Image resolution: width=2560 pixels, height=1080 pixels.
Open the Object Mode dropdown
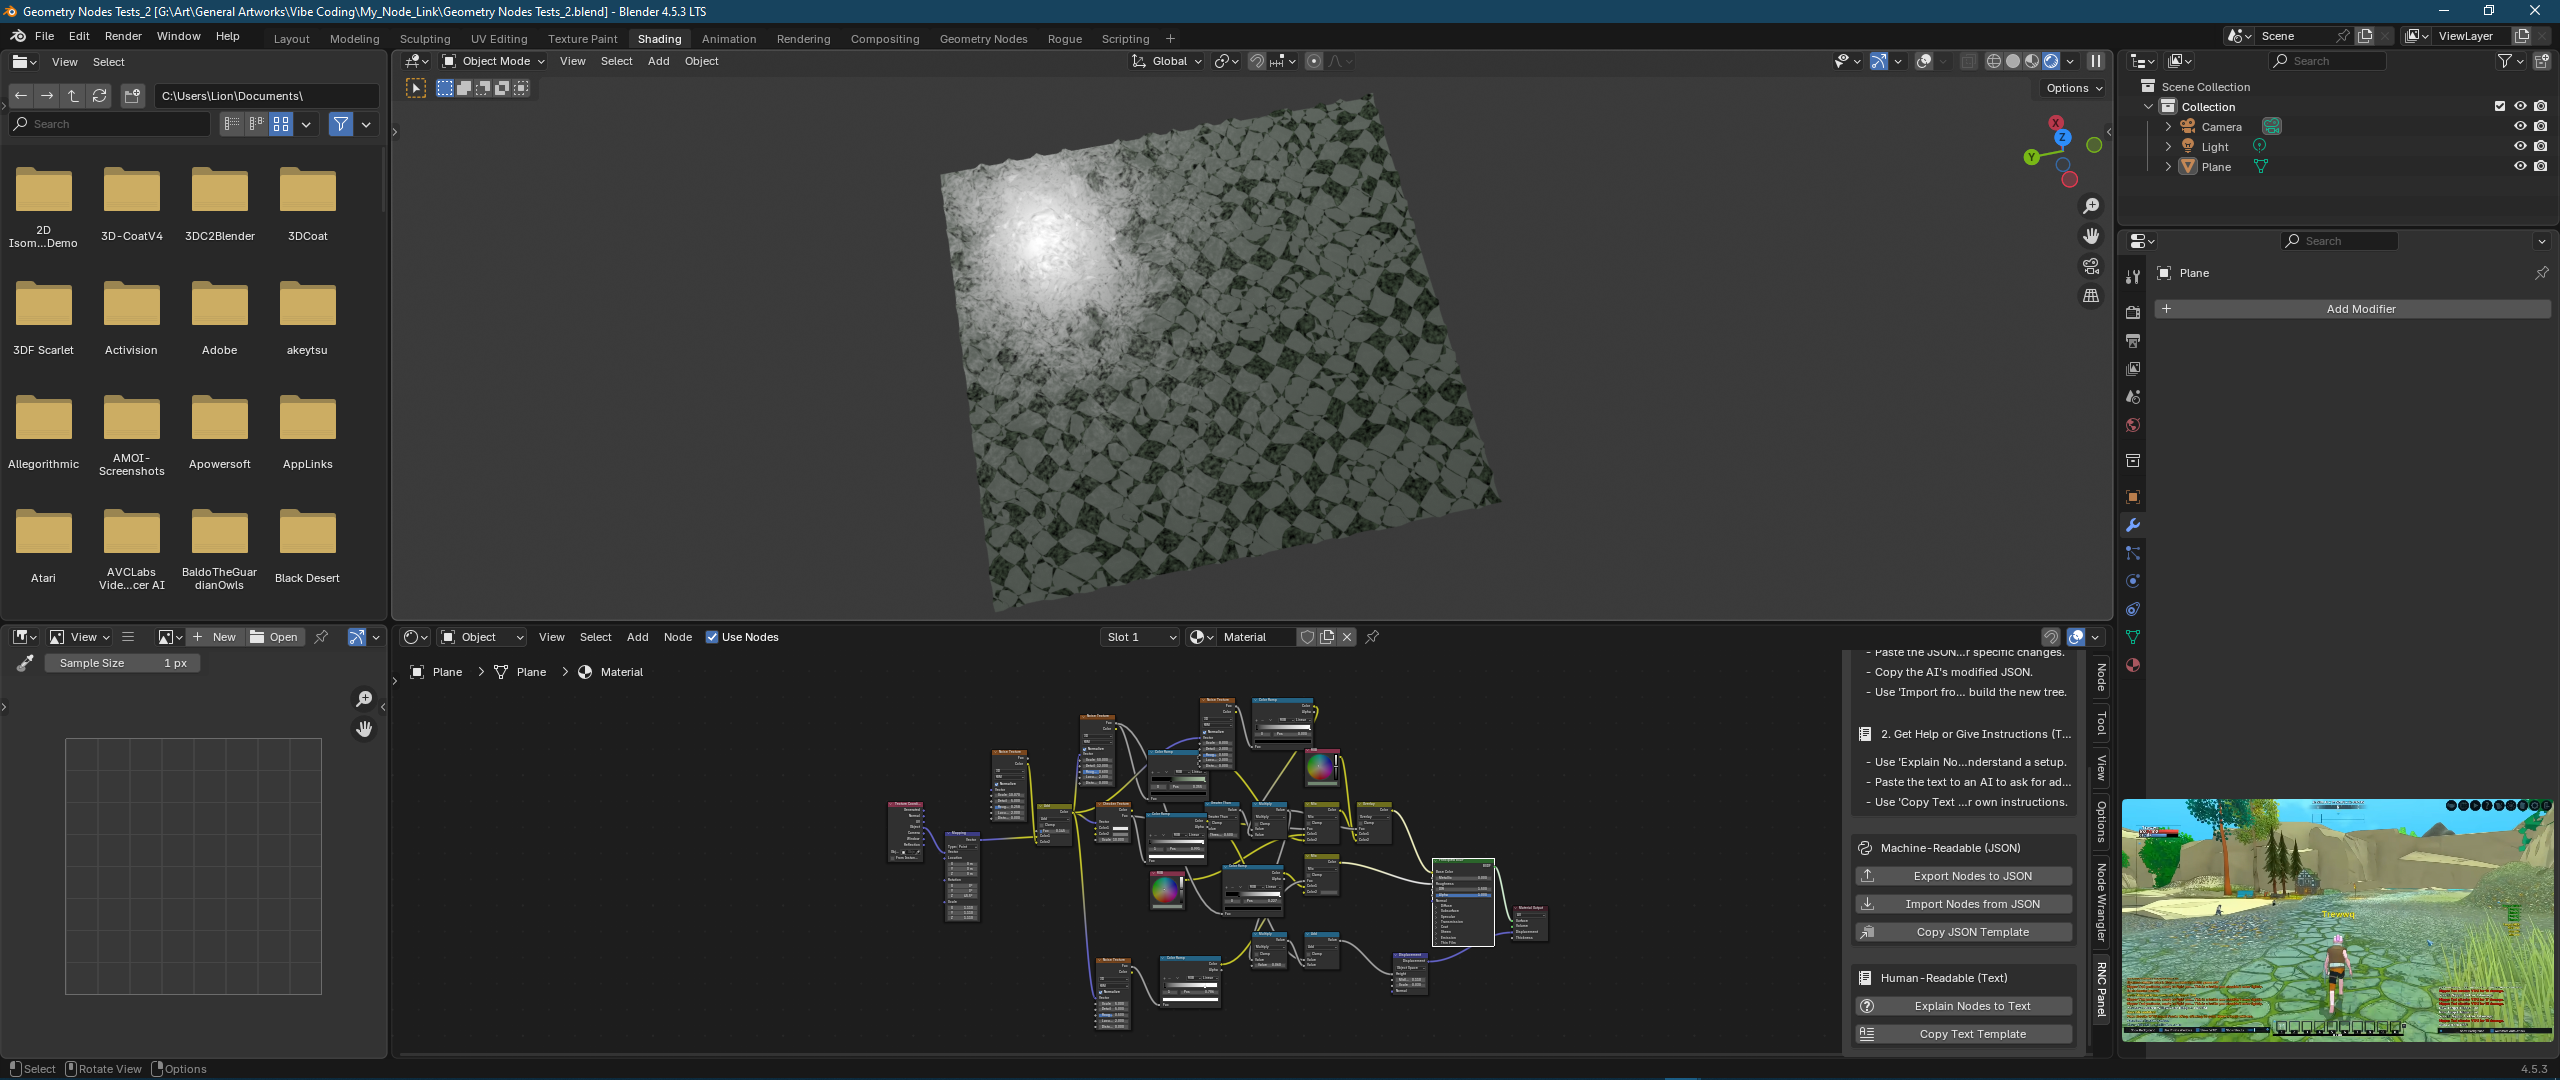click(x=494, y=61)
